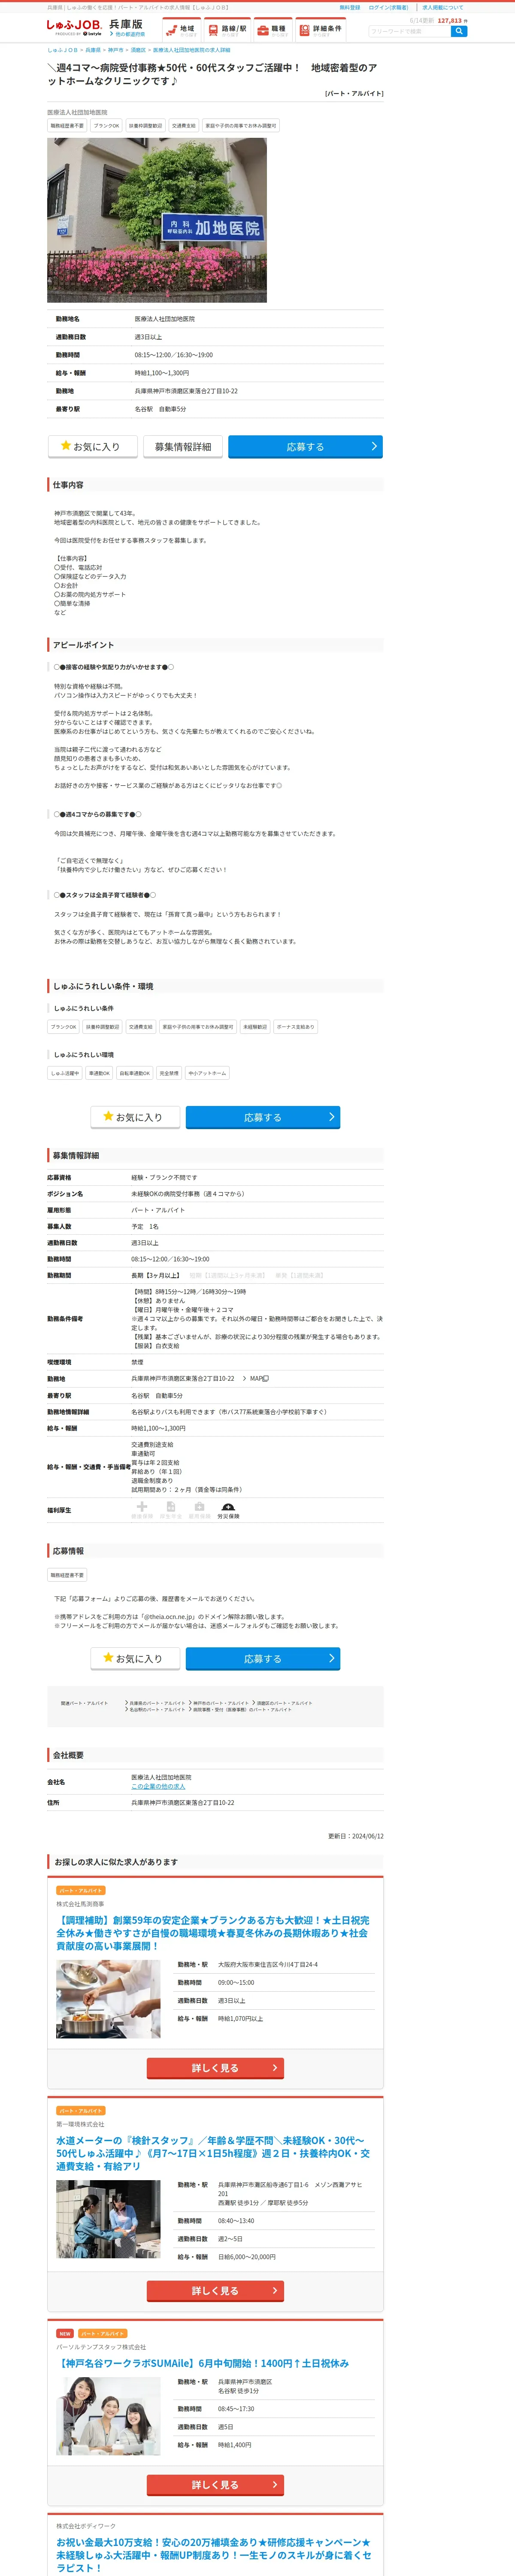Screen dimensions: 515x2576
Task: Click the 加地医院 clinic photo
Action: coord(157,220)
